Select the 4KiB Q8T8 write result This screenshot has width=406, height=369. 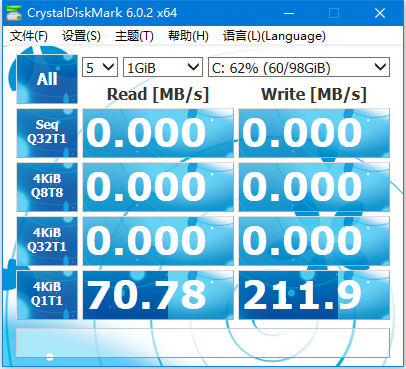314,187
